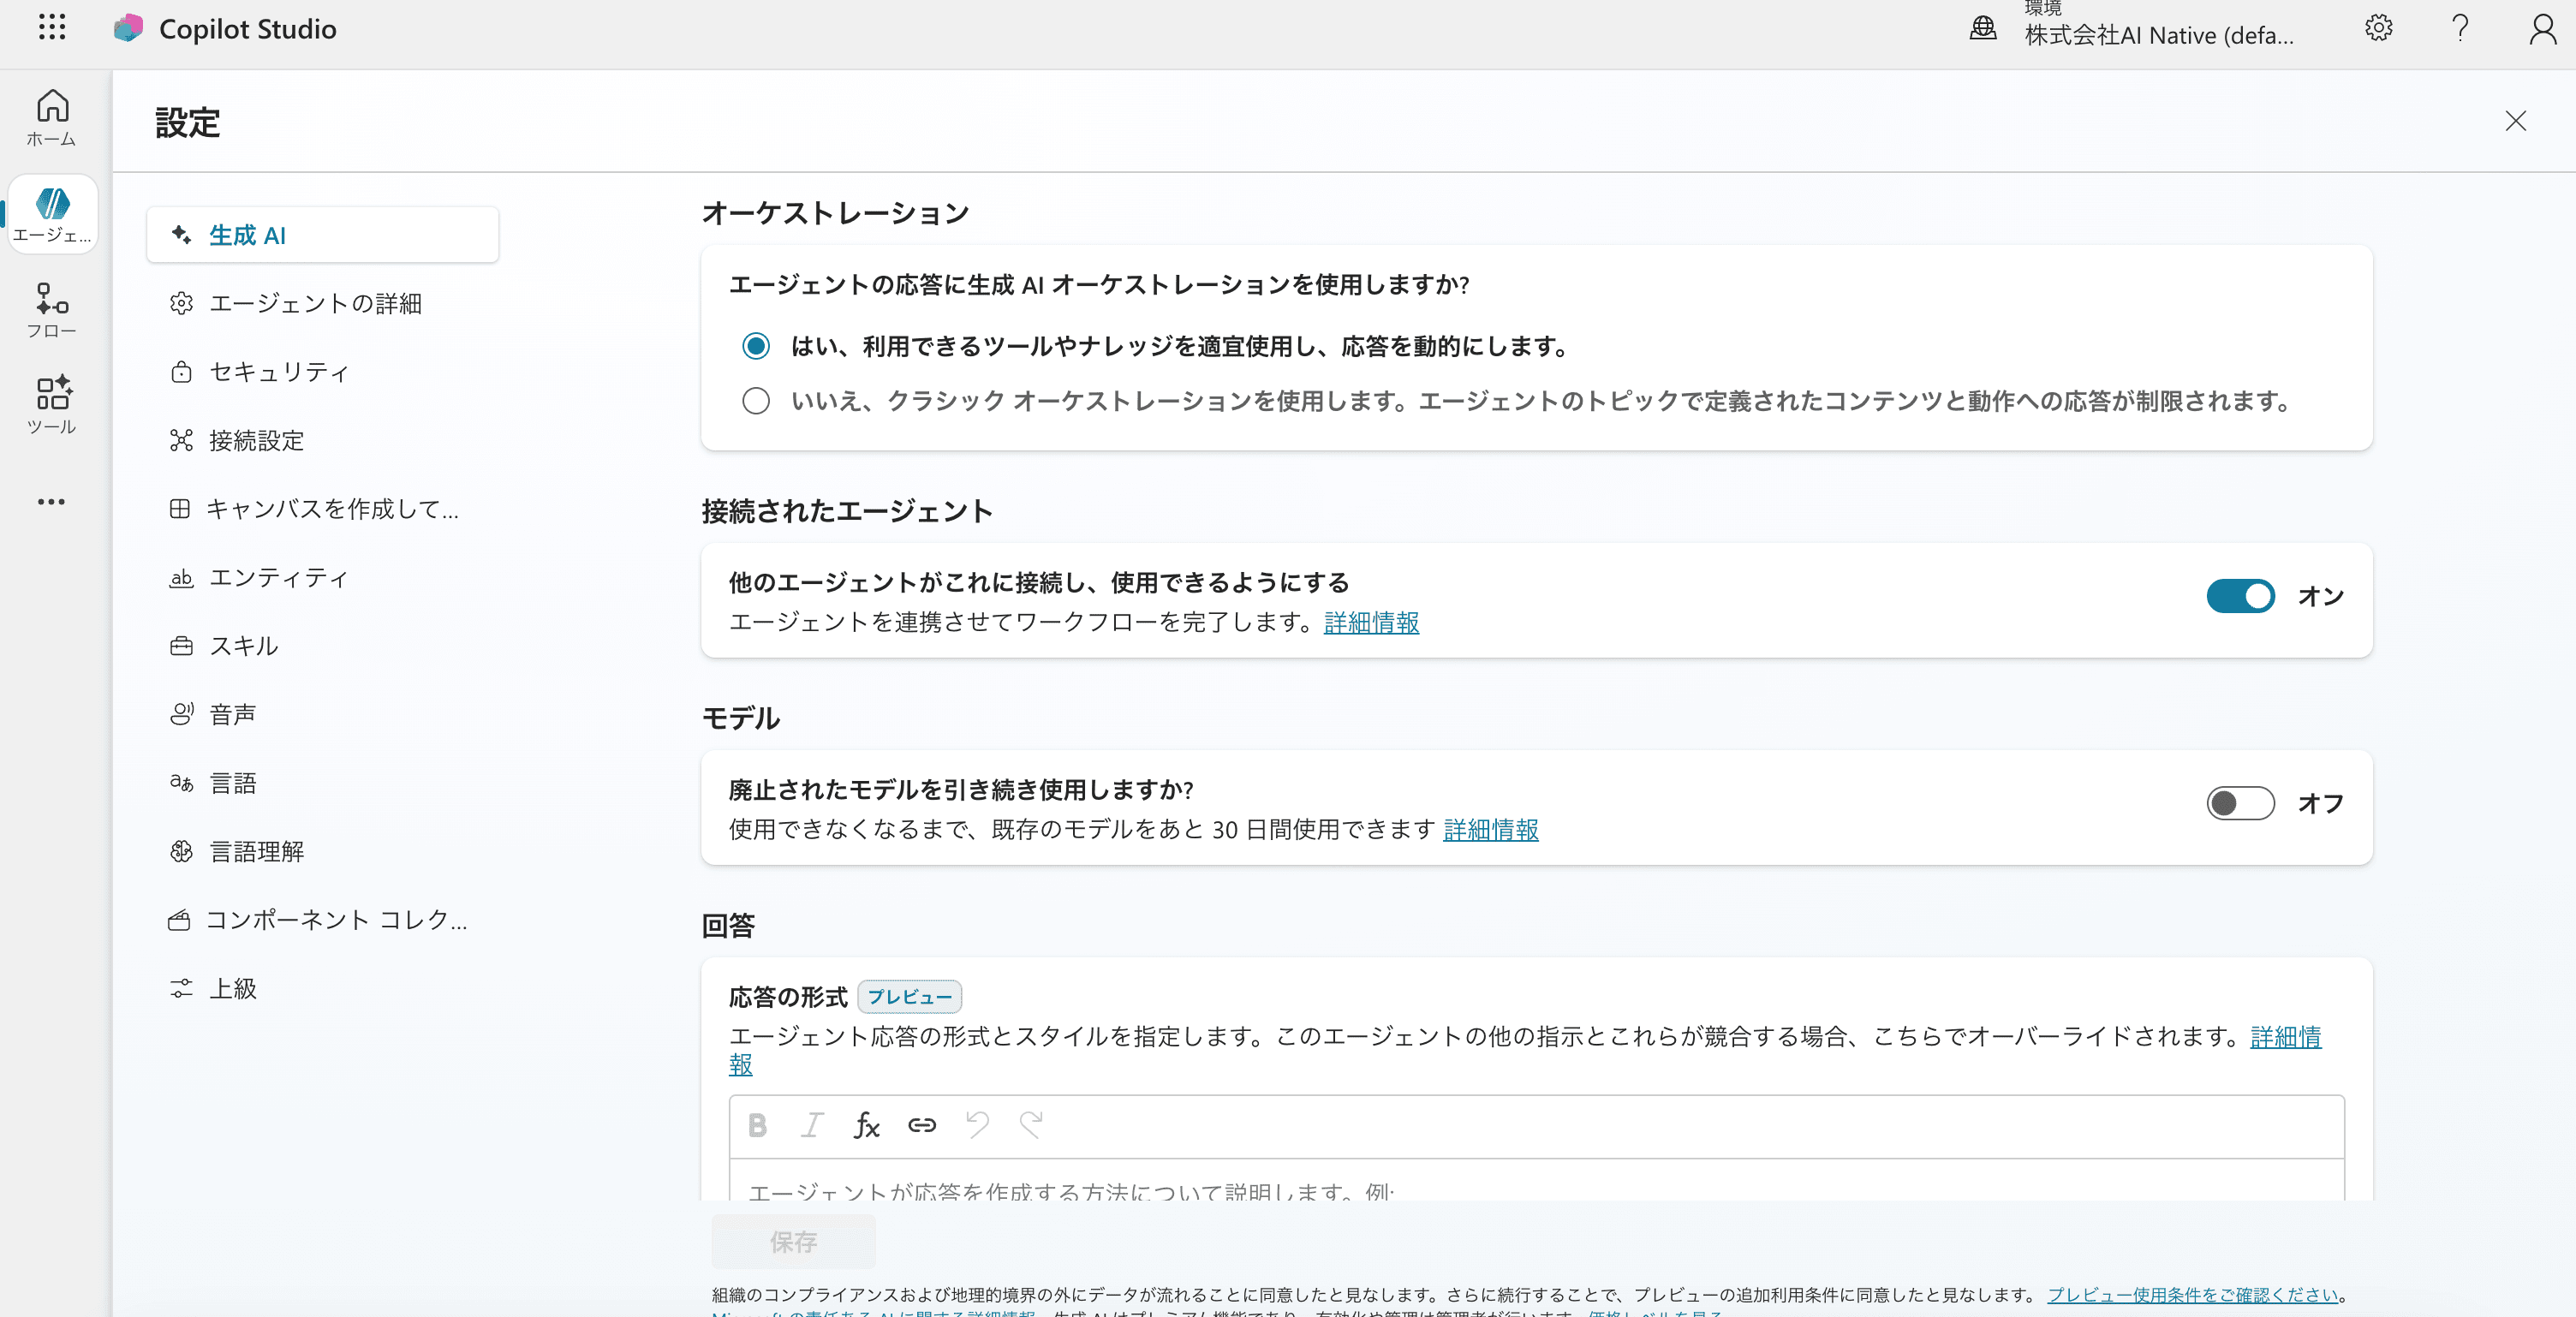Image resolution: width=2576 pixels, height=1317 pixels.
Task: Click the 設定 page heading
Action: pyautogui.click(x=187, y=122)
